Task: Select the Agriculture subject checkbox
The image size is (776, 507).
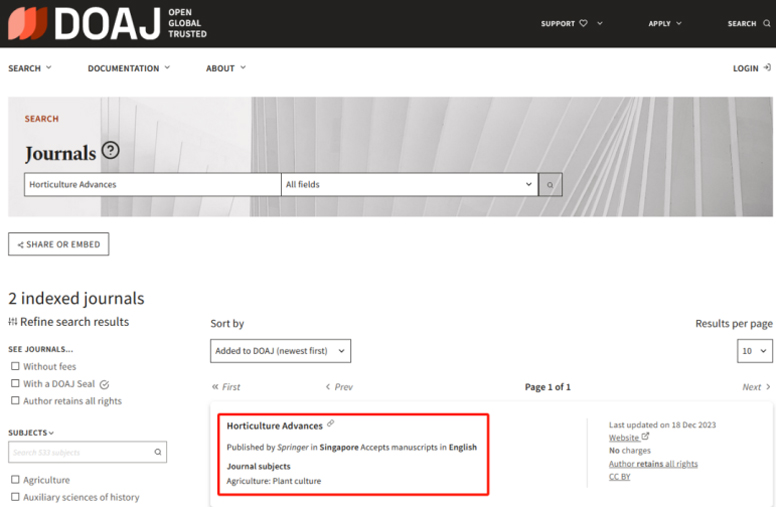Action: (15, 481)
